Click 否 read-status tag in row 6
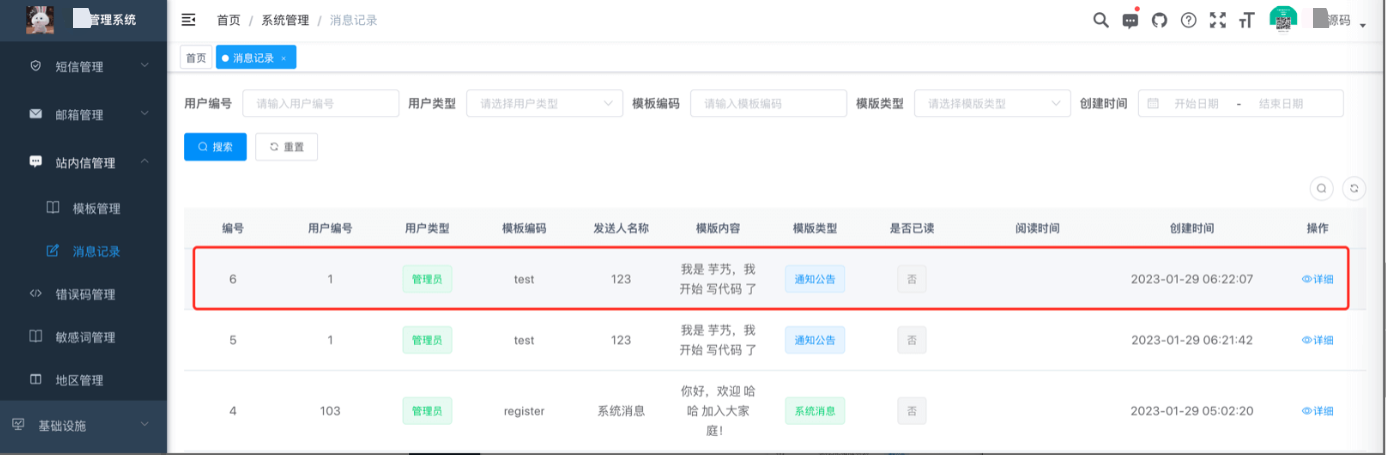This screenshot has height=455, width=1386. 911,279
